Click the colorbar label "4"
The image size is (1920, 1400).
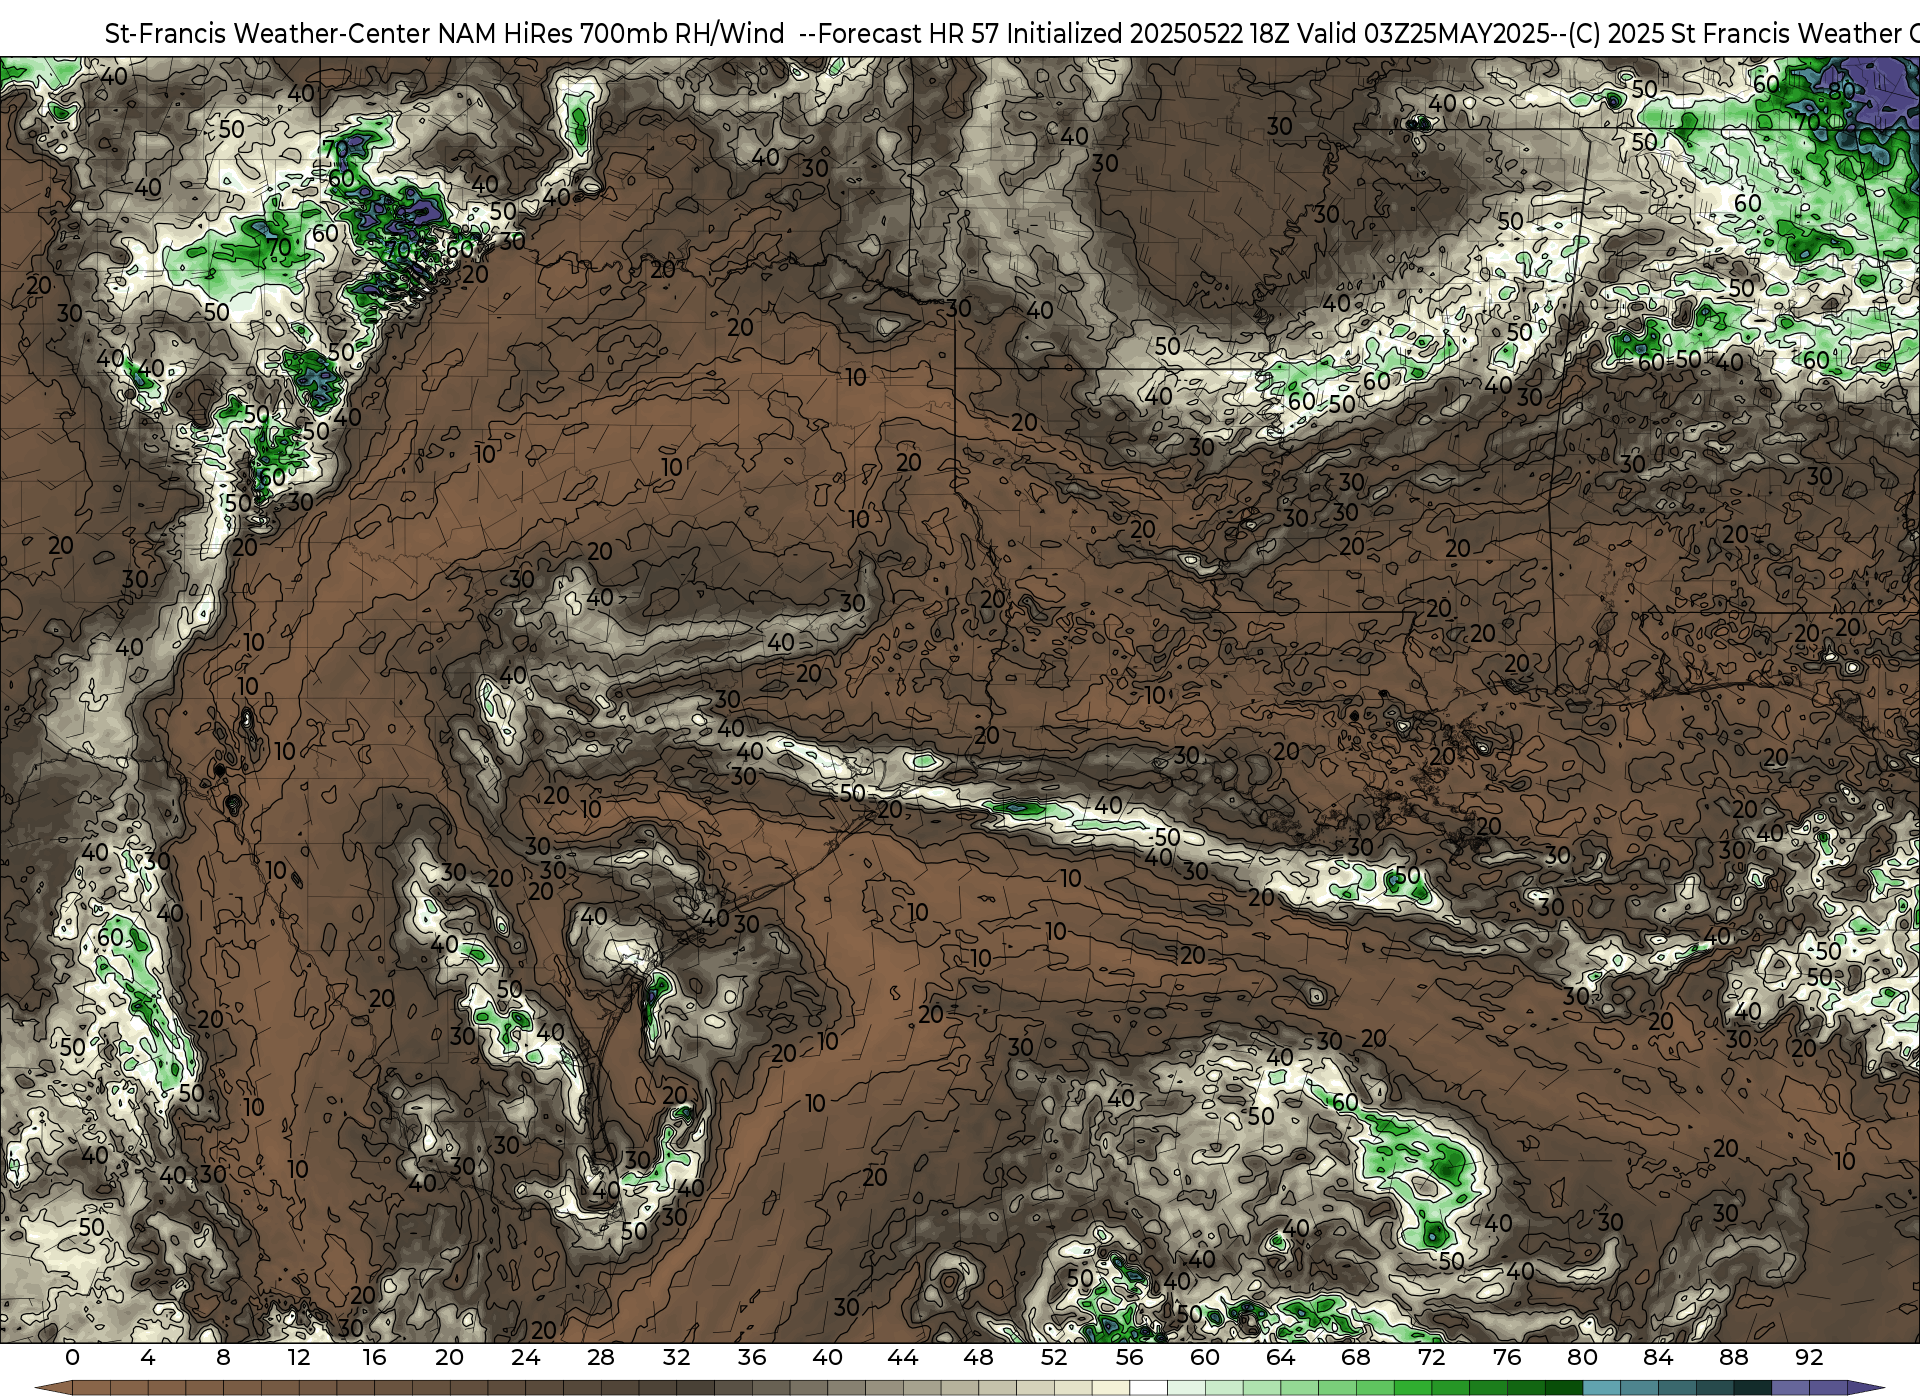(x=148, y=1357)
